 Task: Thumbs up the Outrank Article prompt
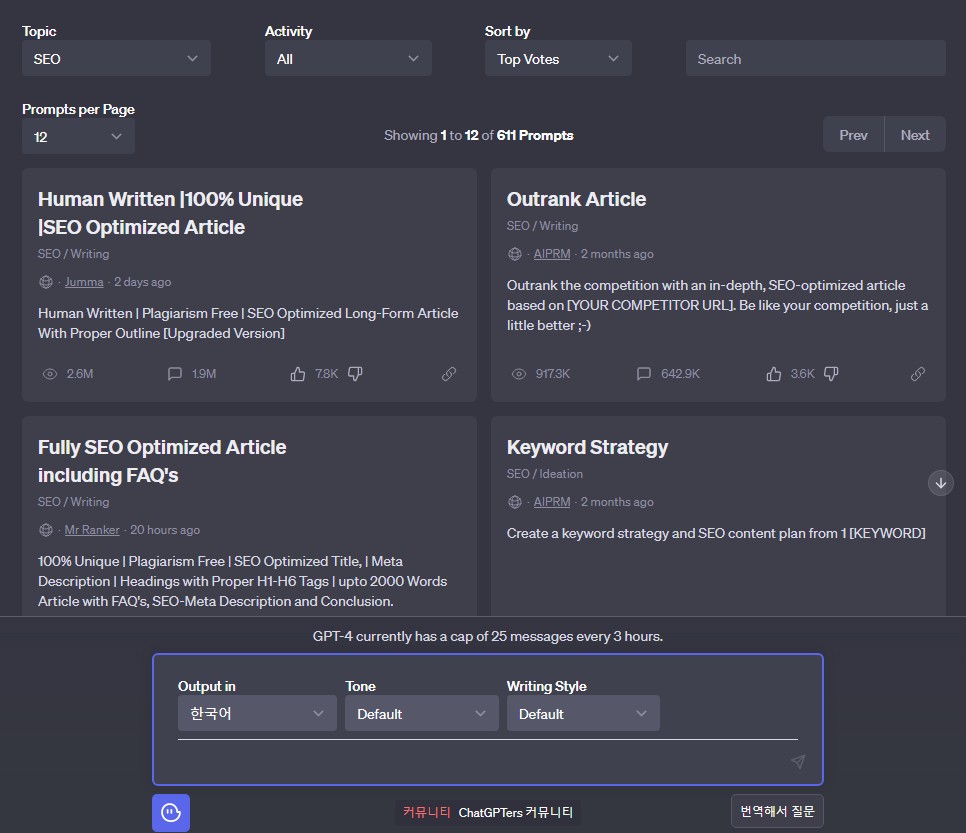click(x=773, y=374)
